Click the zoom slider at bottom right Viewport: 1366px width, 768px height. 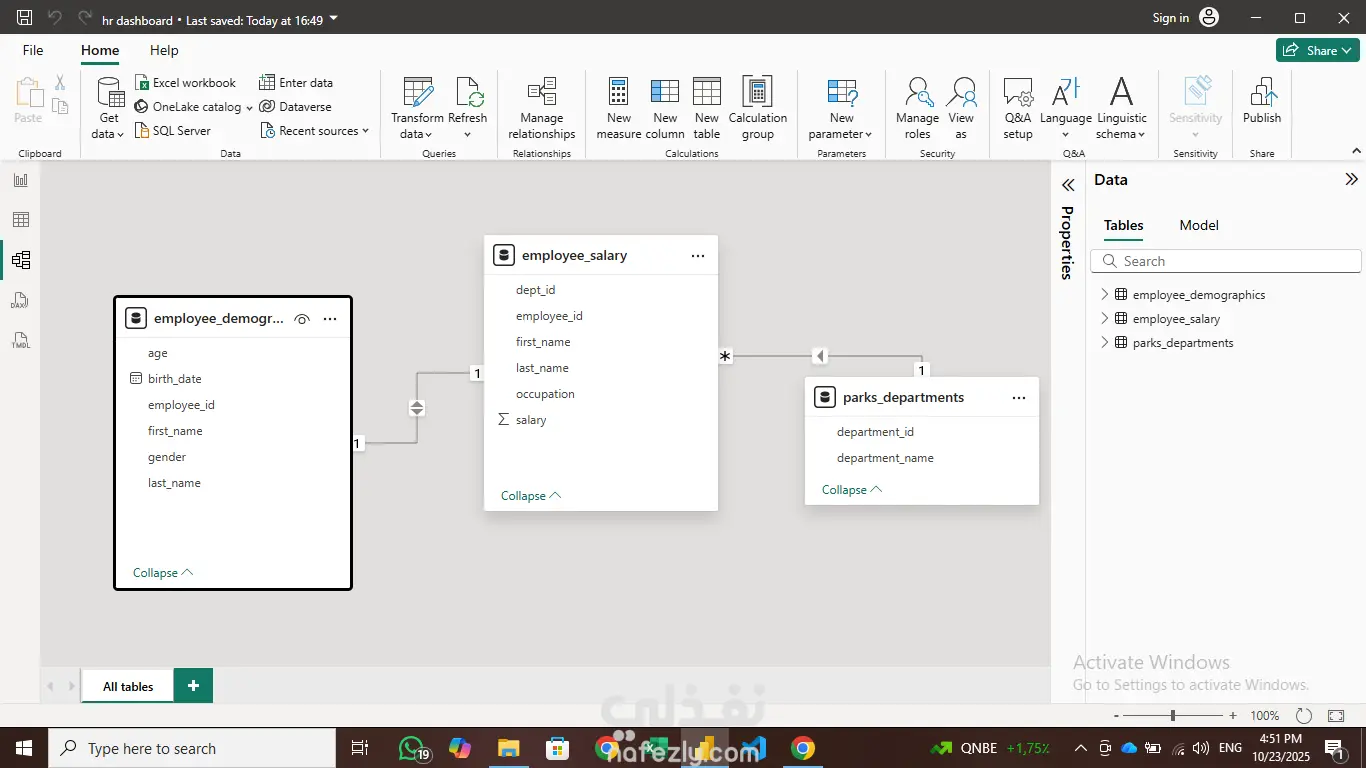[1173, 716]
